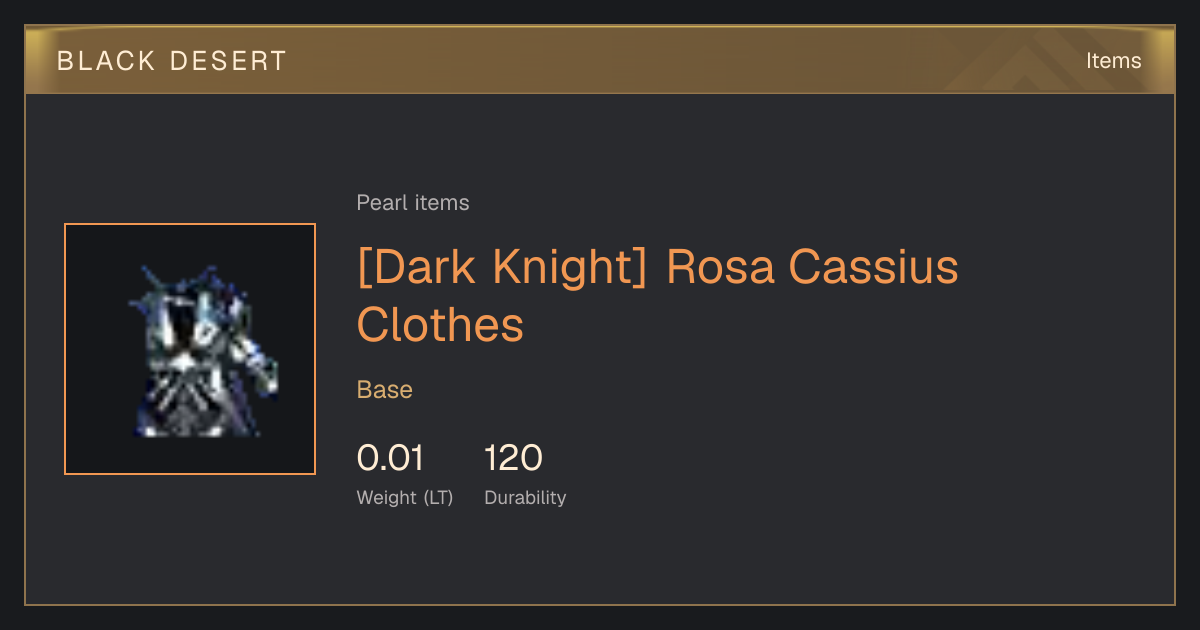Click the orange-bordered item thumbnail frame
1200x630 pixels.
(190, 349)
